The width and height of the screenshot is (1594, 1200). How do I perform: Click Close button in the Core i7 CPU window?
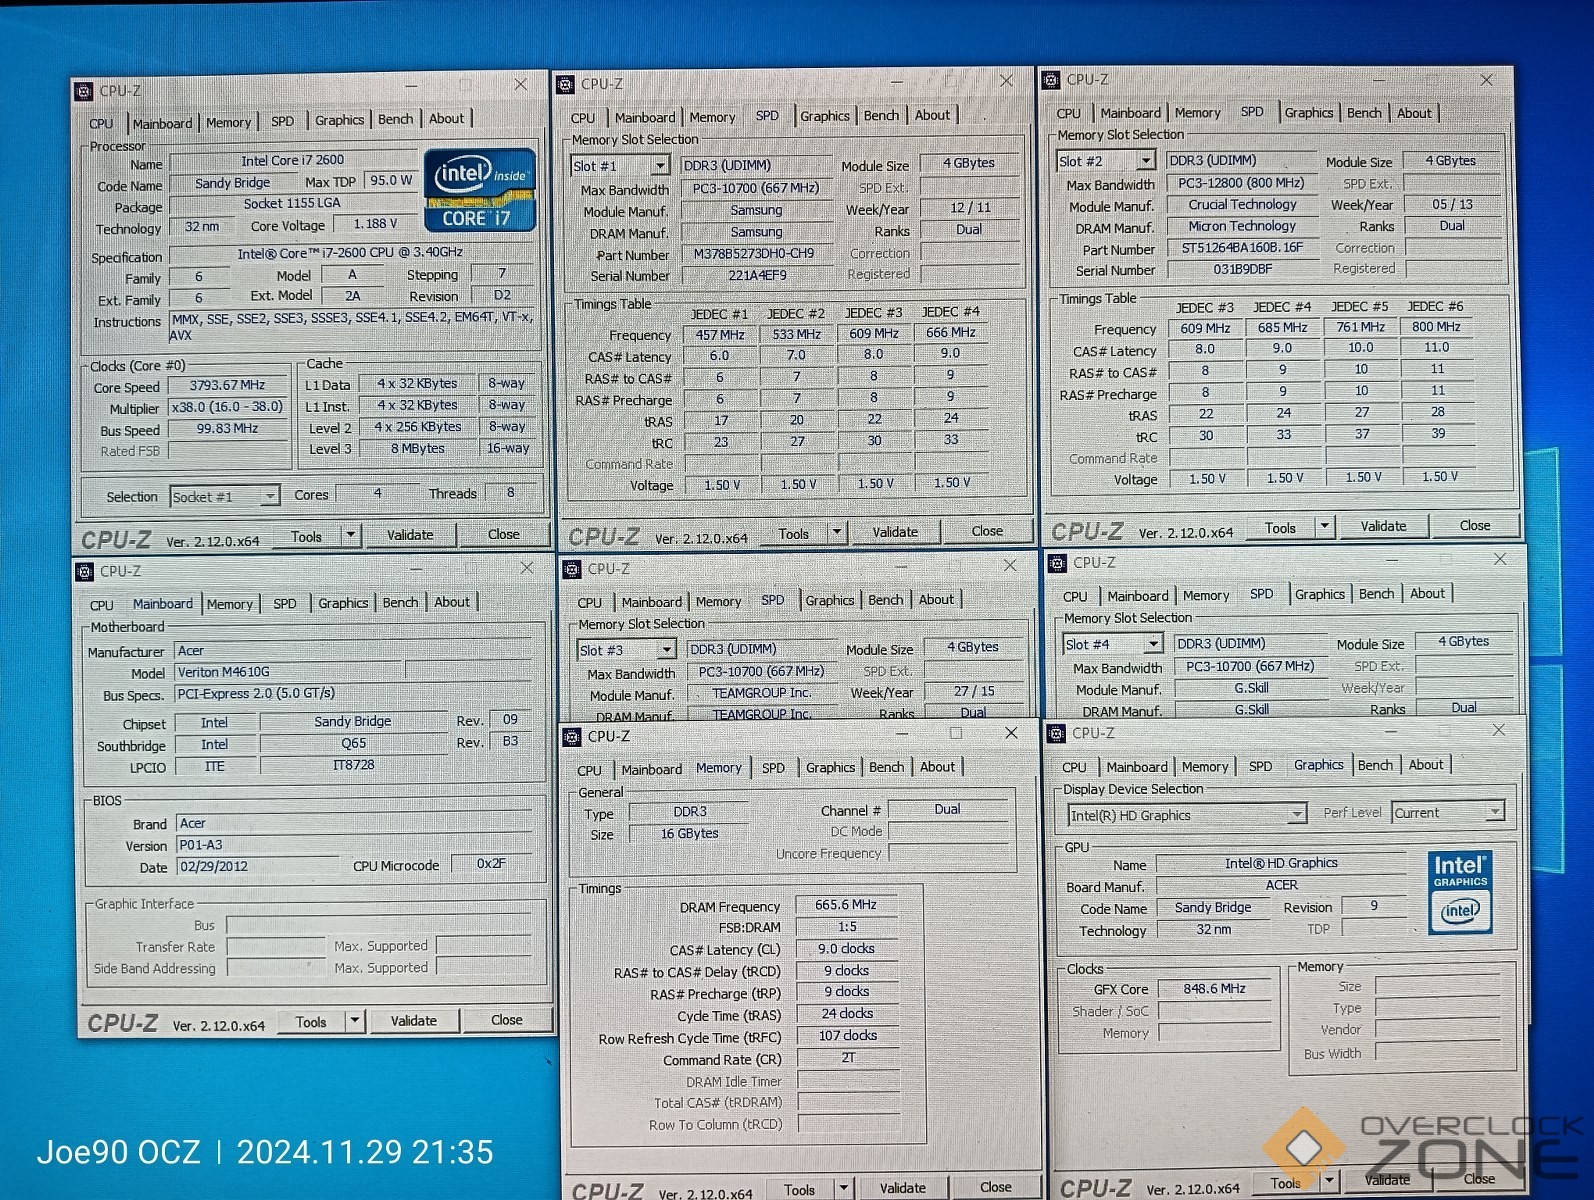tap(503, 534)
